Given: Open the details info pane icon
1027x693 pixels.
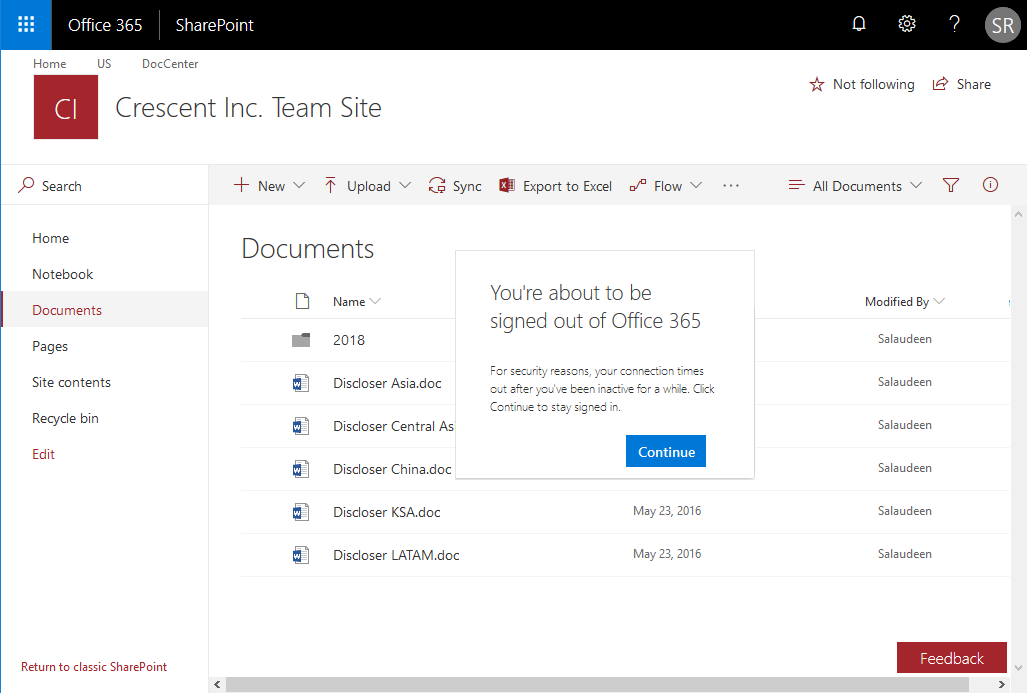Looking at the screenshot, I should [x=990, y=185].
